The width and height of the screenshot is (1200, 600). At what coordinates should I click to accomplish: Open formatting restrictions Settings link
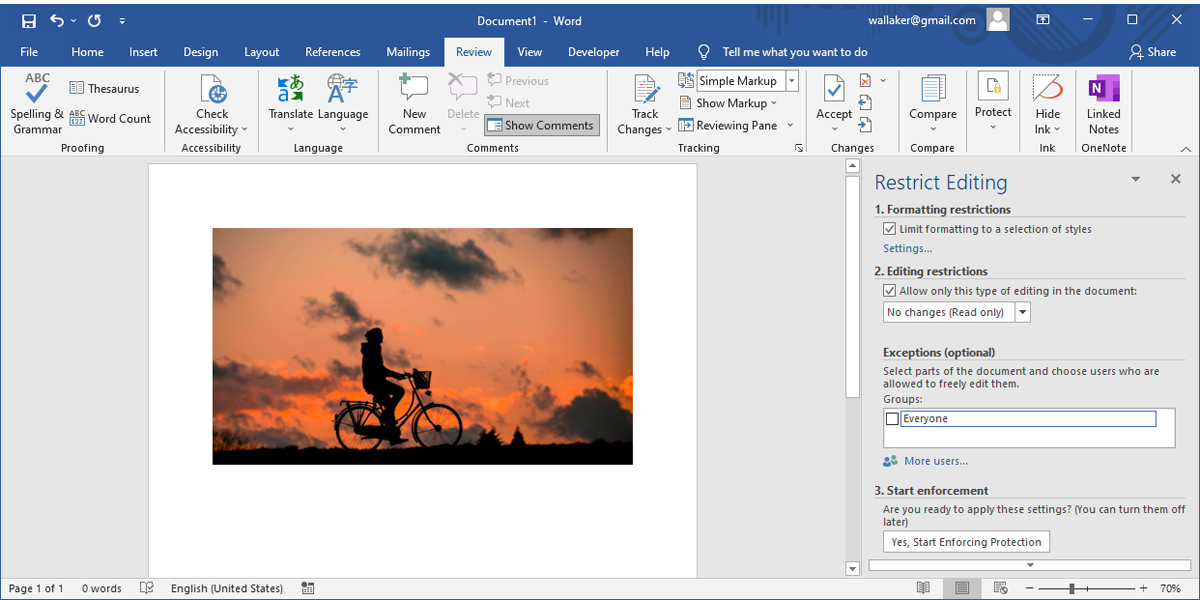coord(906,248)
